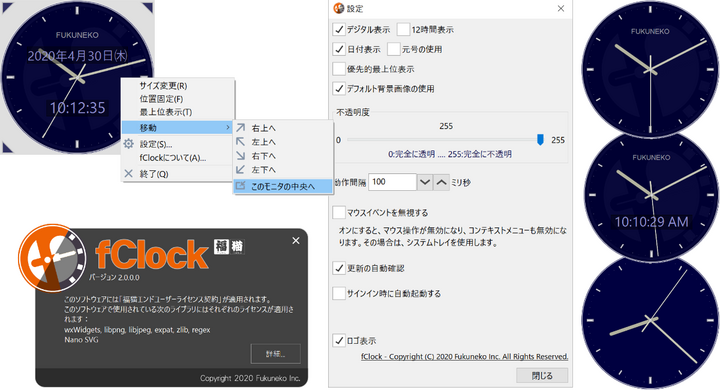Click the top-right resize corner of top-left clock

[x=147, y=7]
